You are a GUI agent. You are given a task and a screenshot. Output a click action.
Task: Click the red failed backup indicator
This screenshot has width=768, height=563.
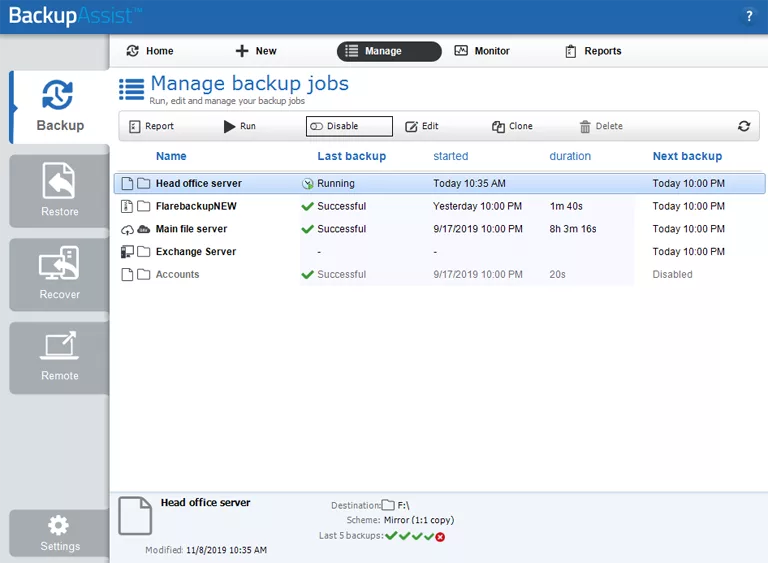(x=440, y=537)
